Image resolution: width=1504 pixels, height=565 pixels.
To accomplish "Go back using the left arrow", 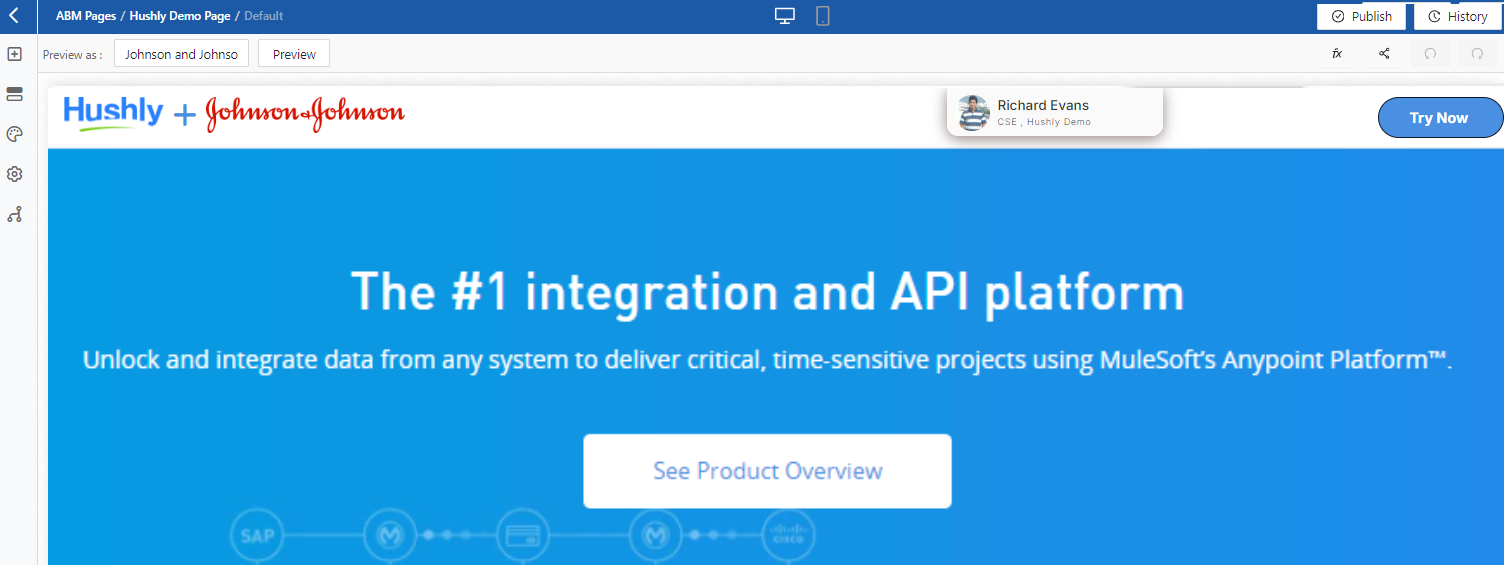I will (x=13, y=16).
